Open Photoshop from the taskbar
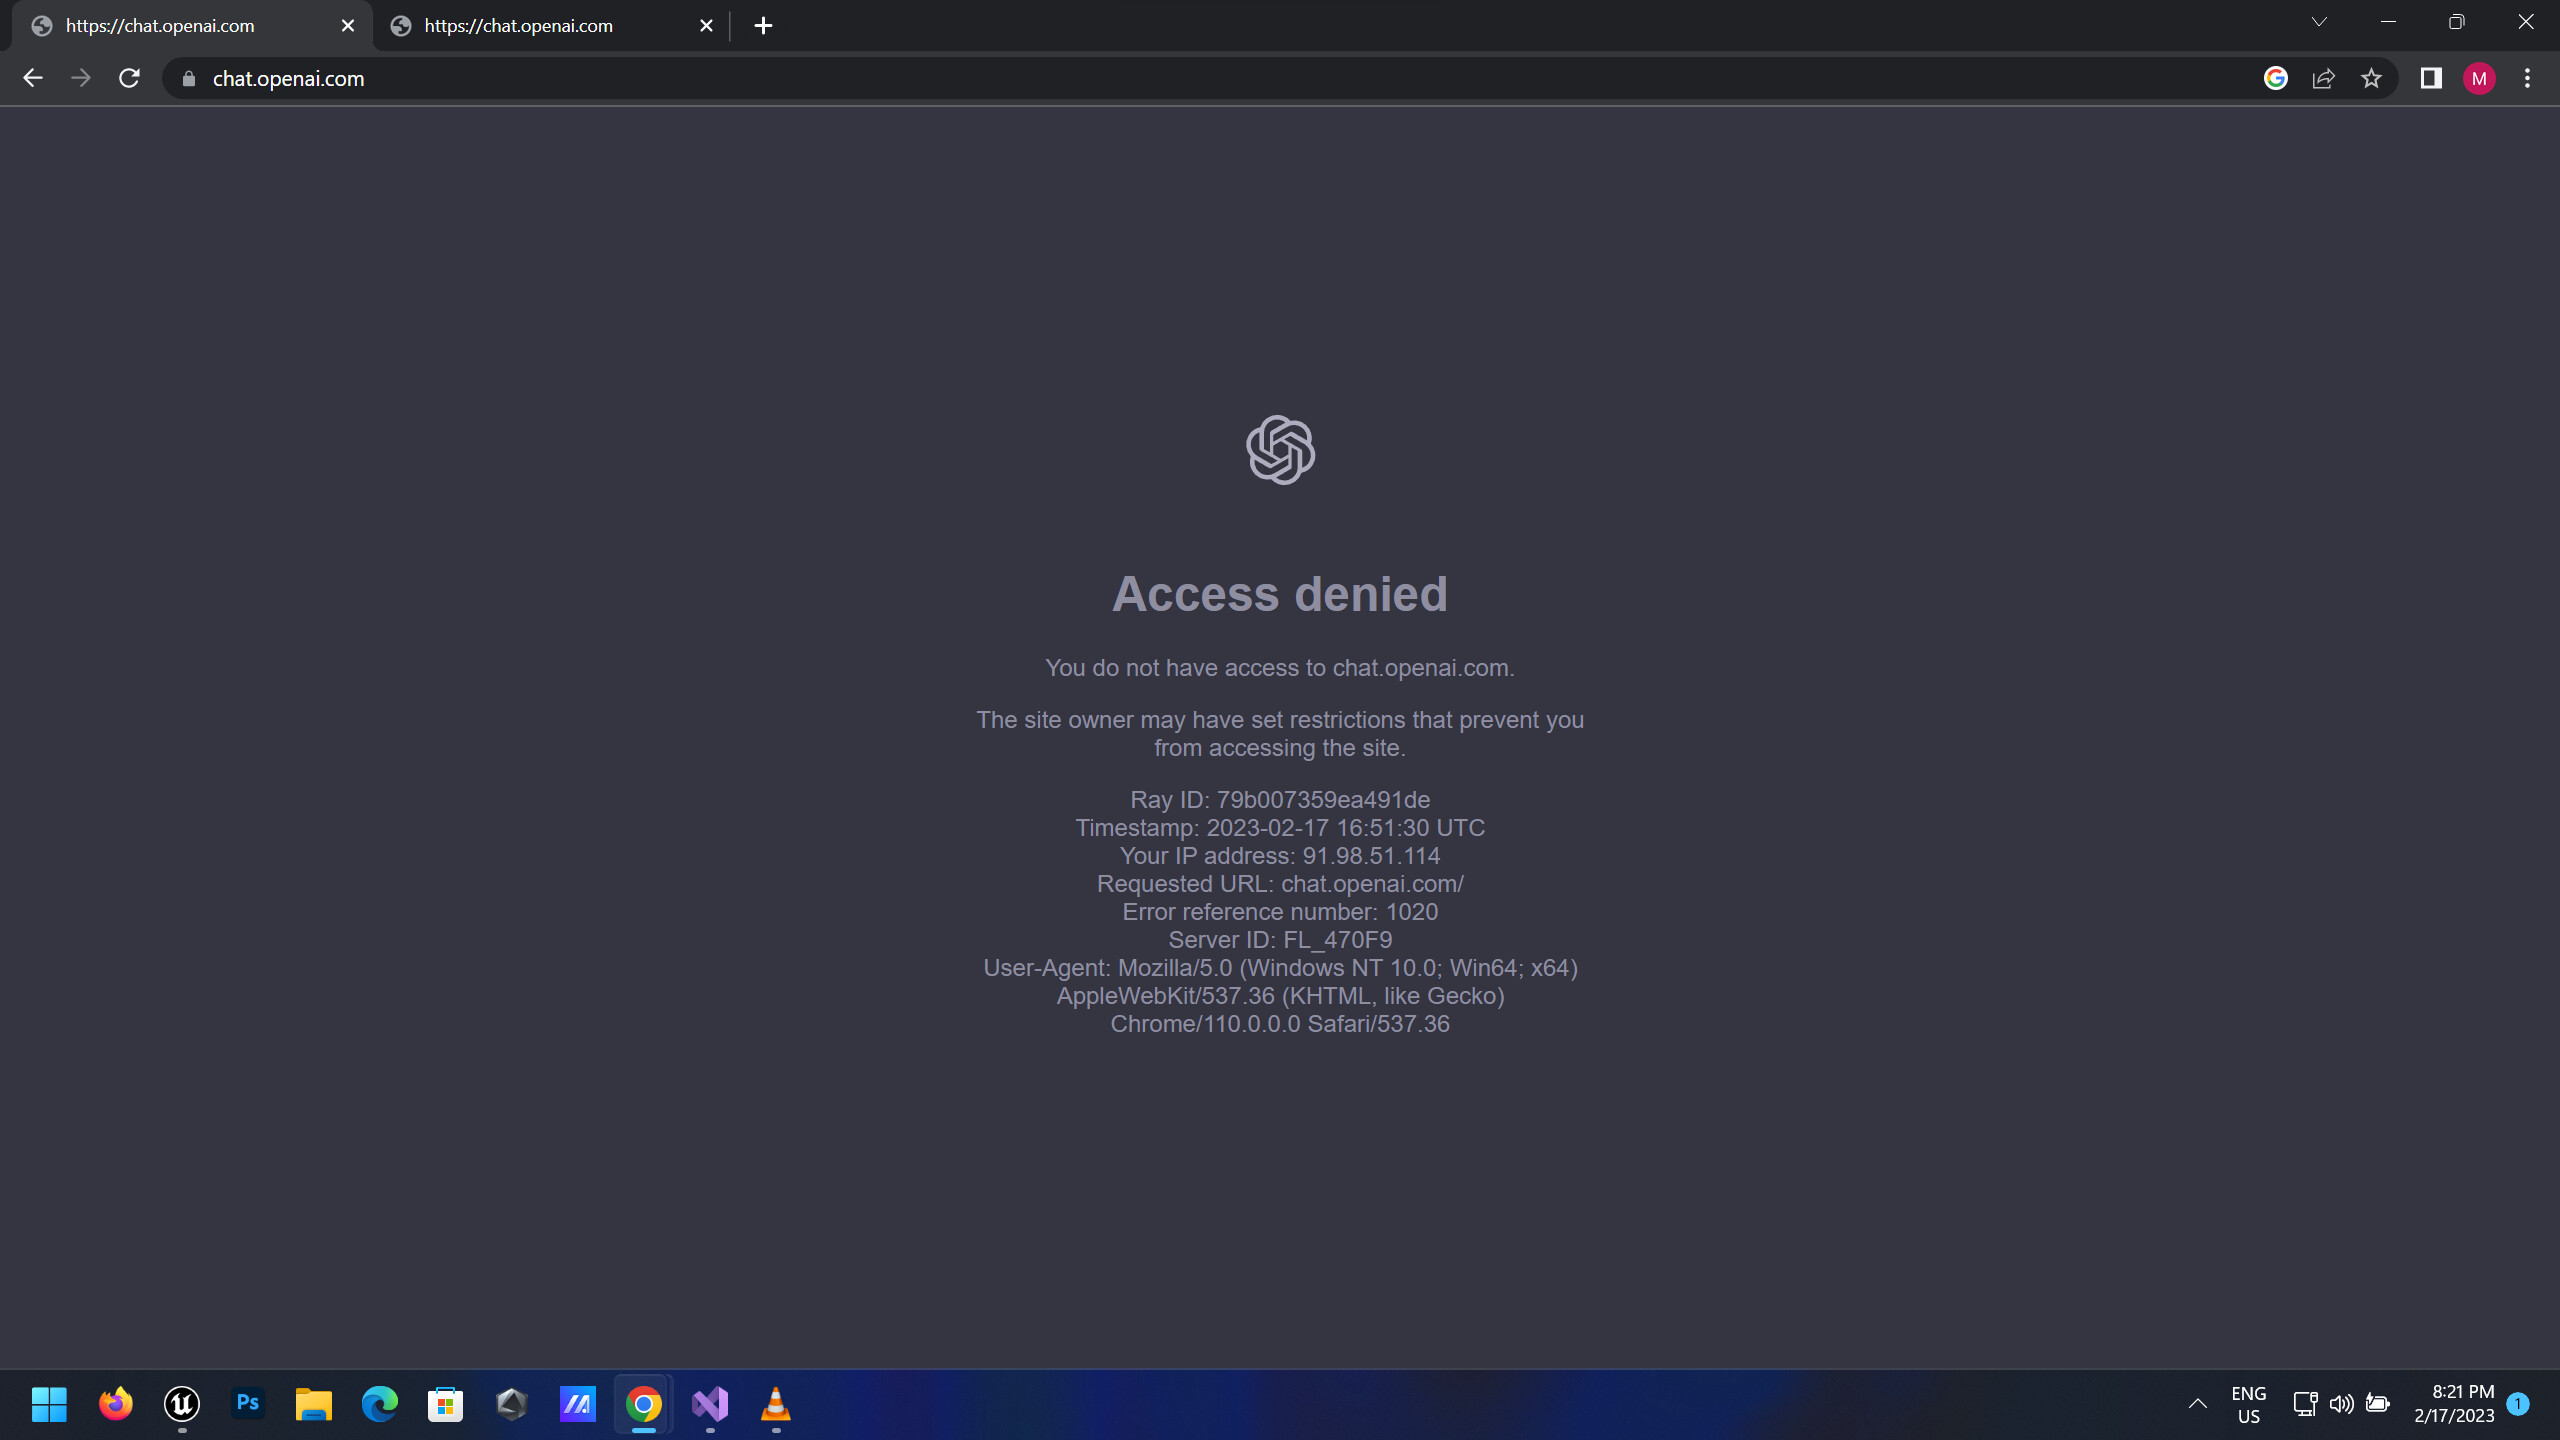This screenshot has height=1440, width=2560. point(246,1404)
